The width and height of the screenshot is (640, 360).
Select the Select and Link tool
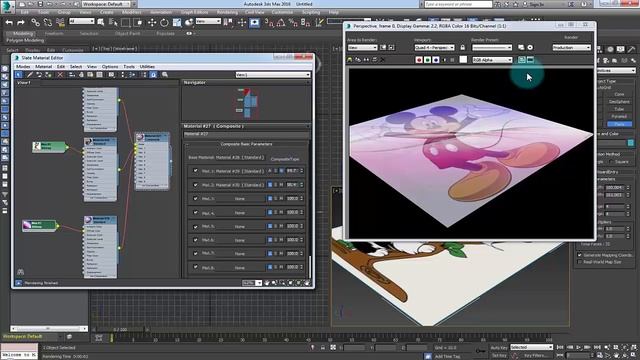[x=36, y=23]
